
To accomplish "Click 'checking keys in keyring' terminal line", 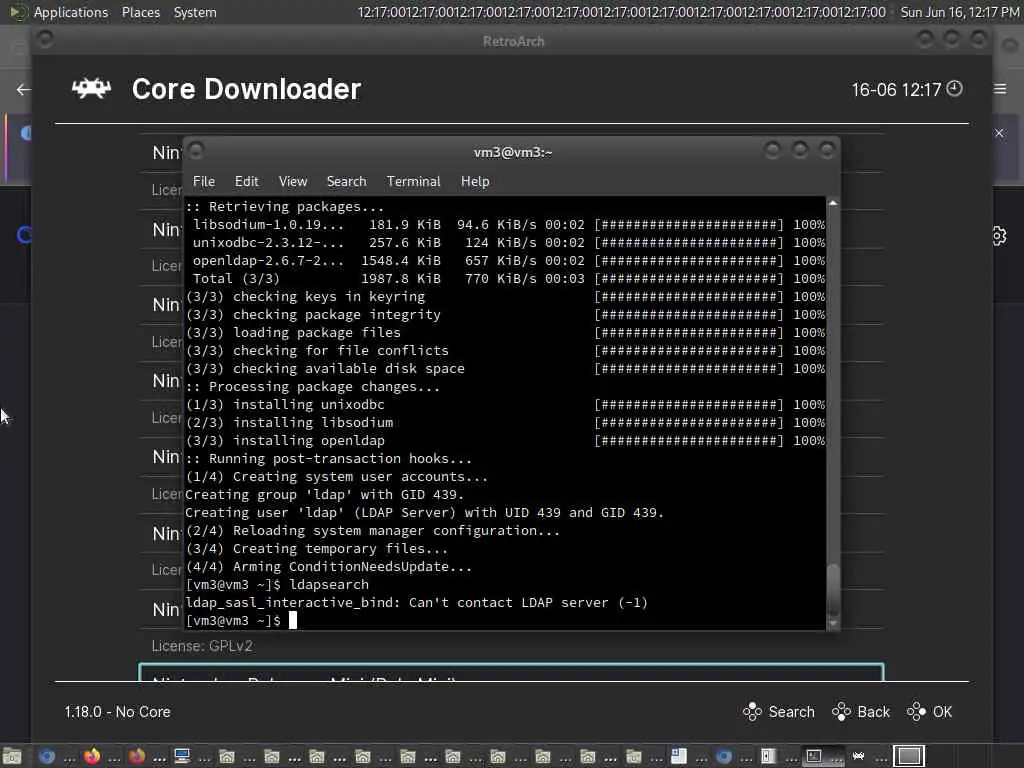I will [x=505, y=296].
